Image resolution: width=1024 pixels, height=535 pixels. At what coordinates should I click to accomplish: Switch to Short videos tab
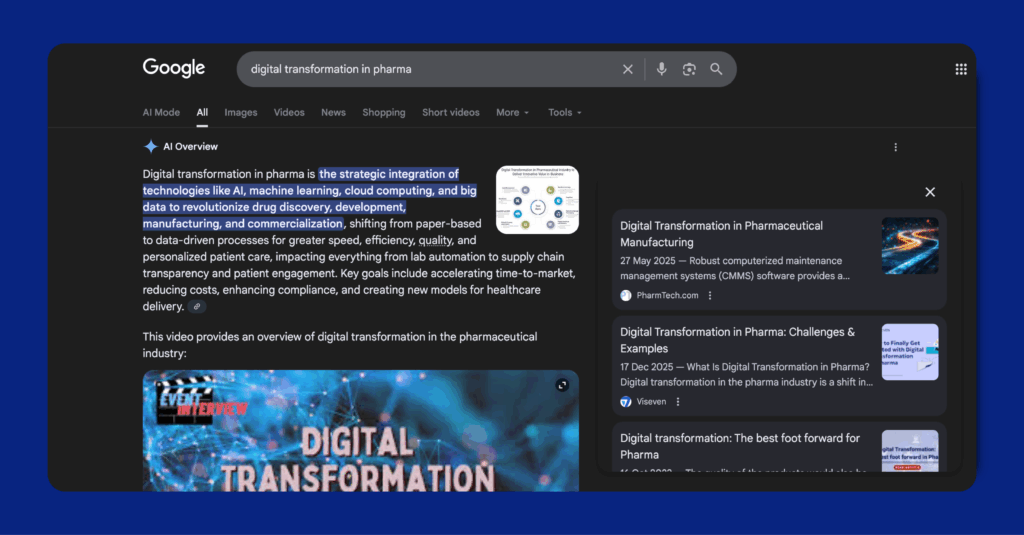coord(451,112)
